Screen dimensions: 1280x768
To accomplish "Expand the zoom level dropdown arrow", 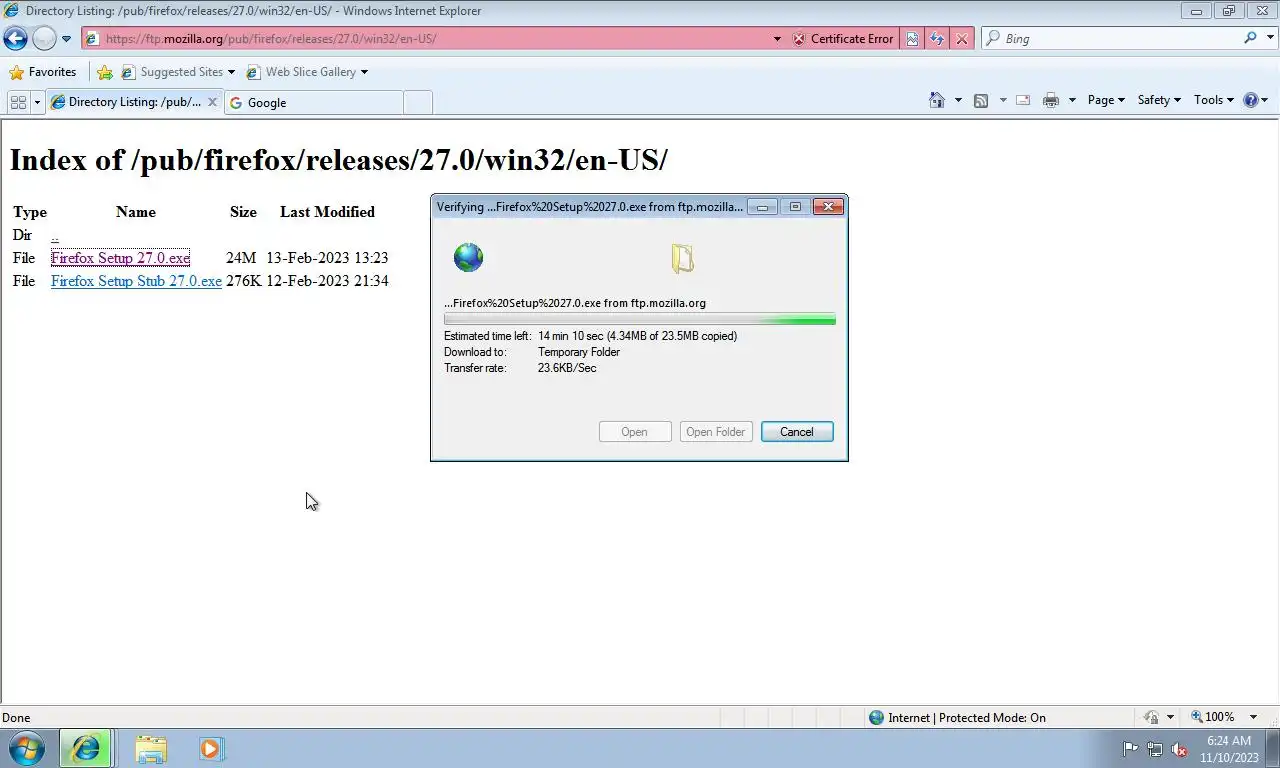I will click(x=1253, y=717).
